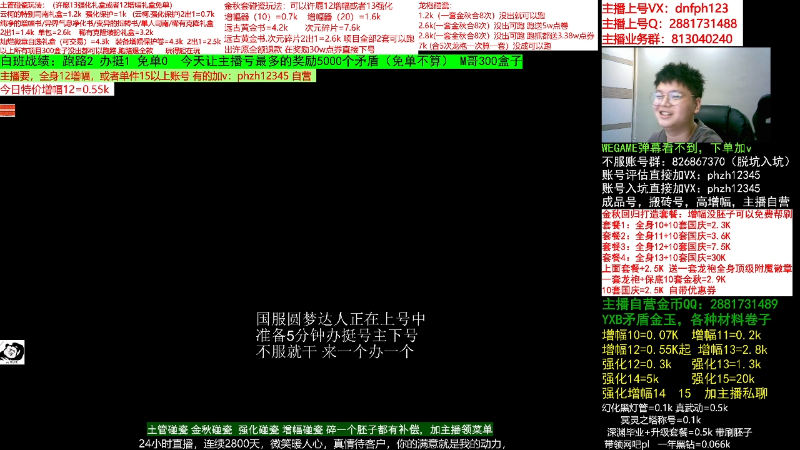The height and width of the screenshot is (450, 800).
Task: Click the price '增幅13=2.8k'
Action: click(733, 350)
